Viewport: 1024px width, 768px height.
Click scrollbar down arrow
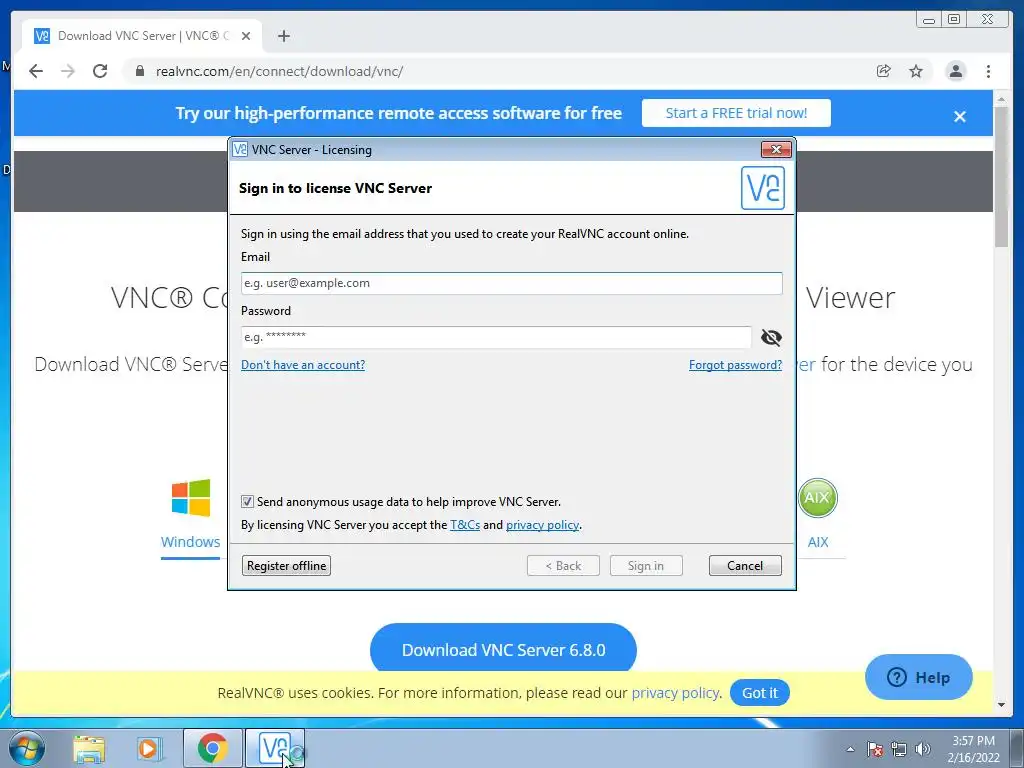coord(1001,705)
